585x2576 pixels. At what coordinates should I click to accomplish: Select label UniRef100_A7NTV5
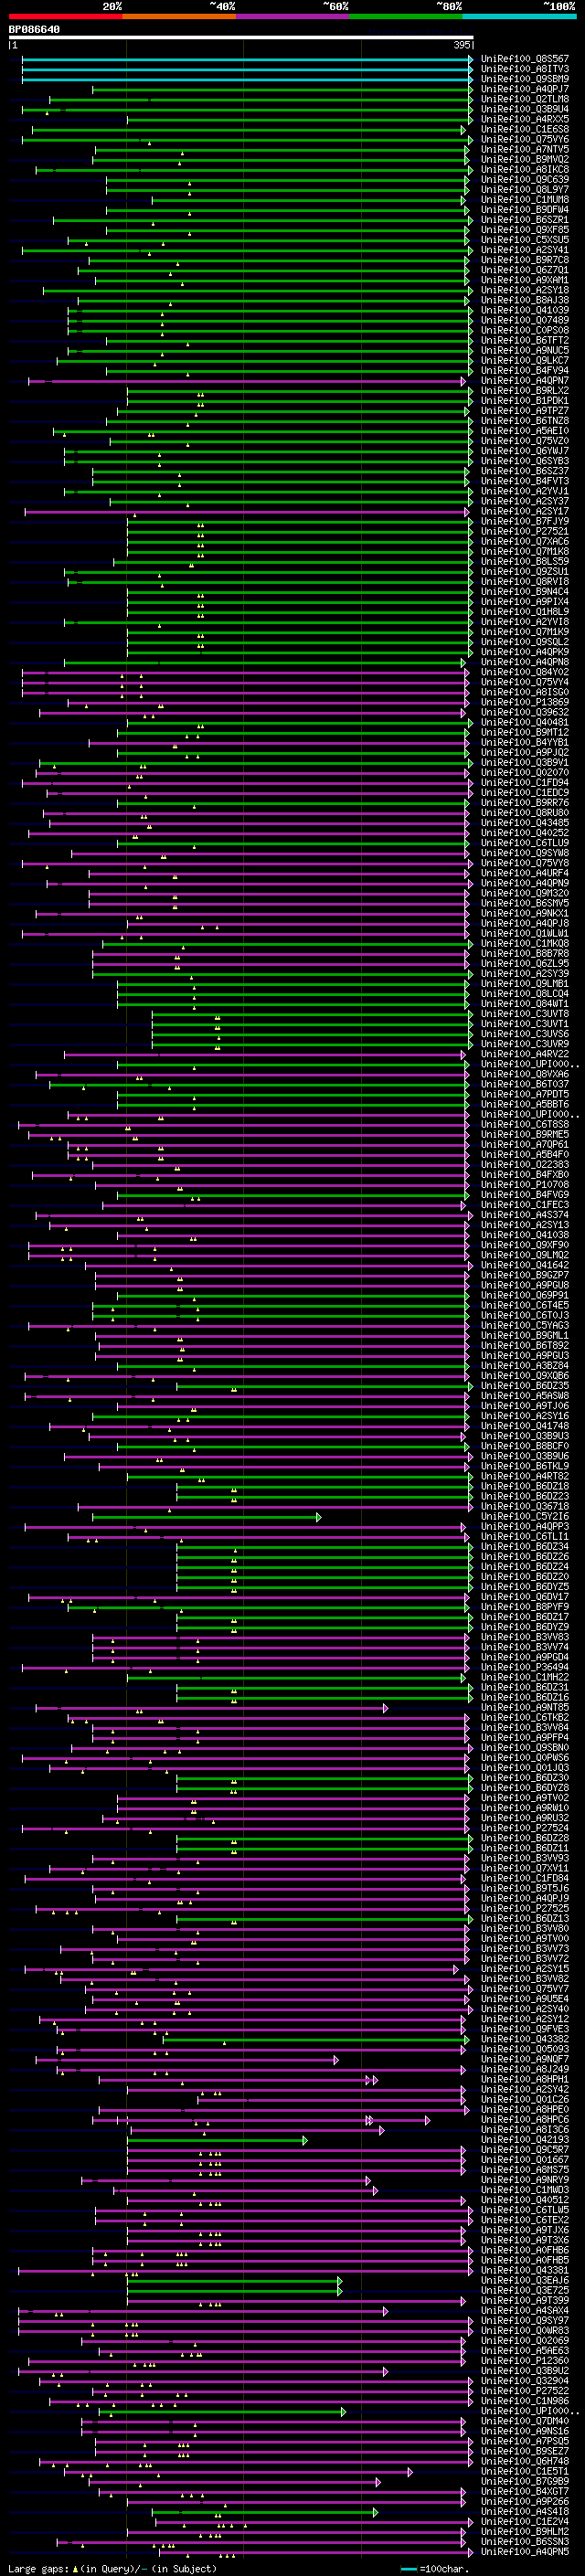pyautogui.click(x=525, y=149)
